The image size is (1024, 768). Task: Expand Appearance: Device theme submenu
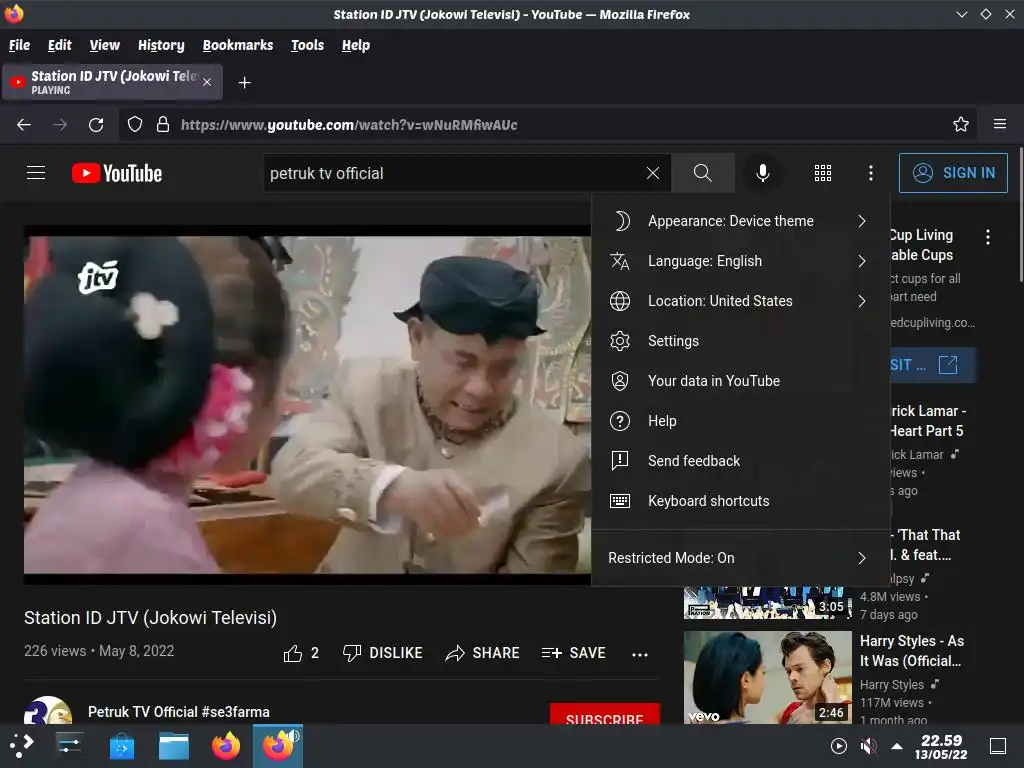click(740, 221)
